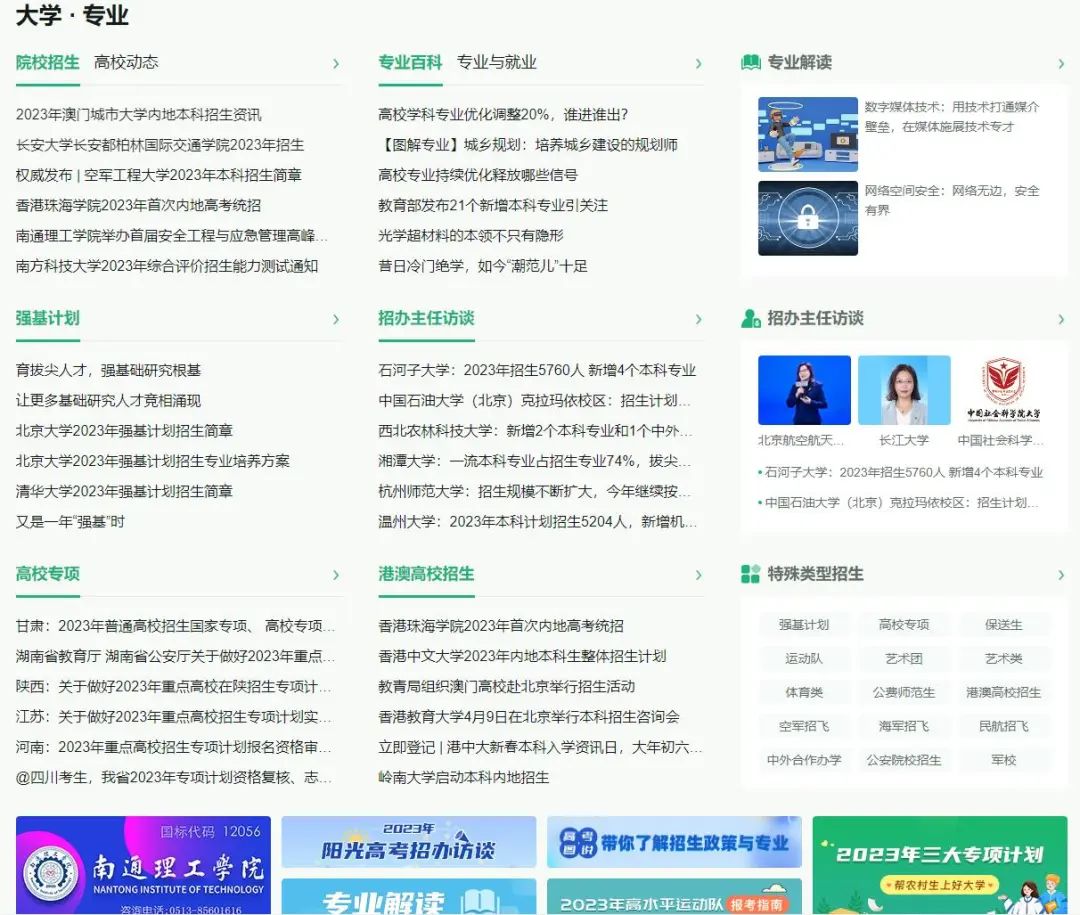The image size is (1080, 915).
Task: Expand the 院校招生 section via its chevron
Action: [338, 62]
